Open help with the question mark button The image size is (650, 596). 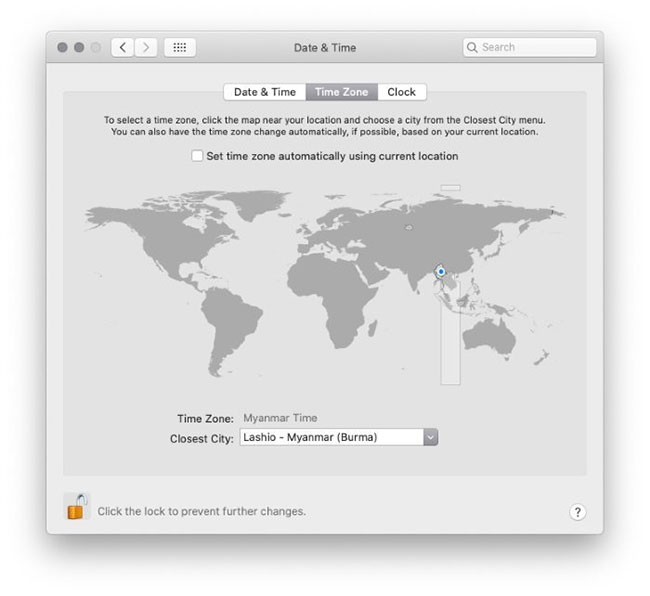point(577,512)
